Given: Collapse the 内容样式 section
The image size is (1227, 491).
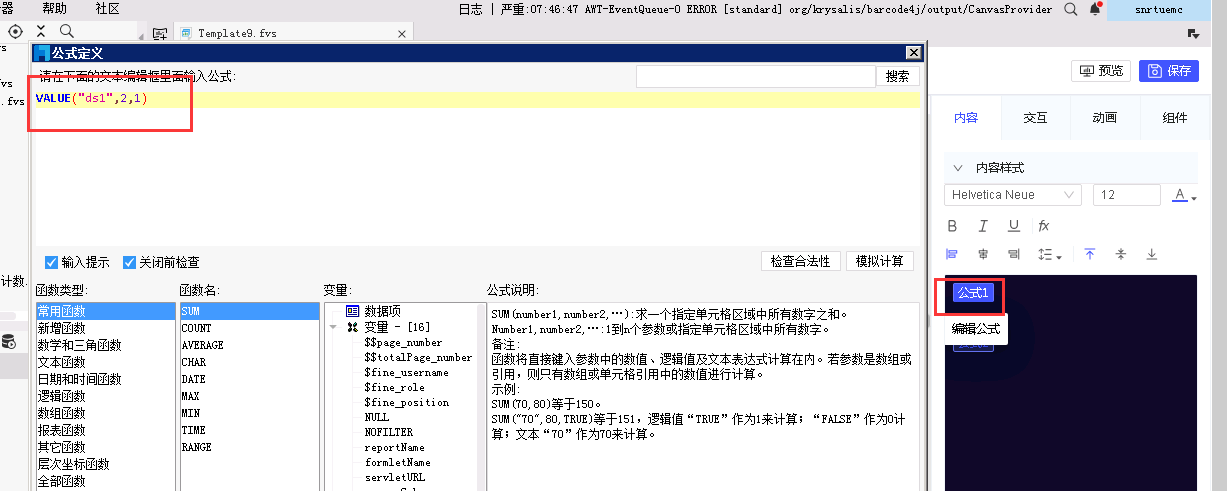Looking at the screenshot, I should pyautogui.click(x=957, y=168).
